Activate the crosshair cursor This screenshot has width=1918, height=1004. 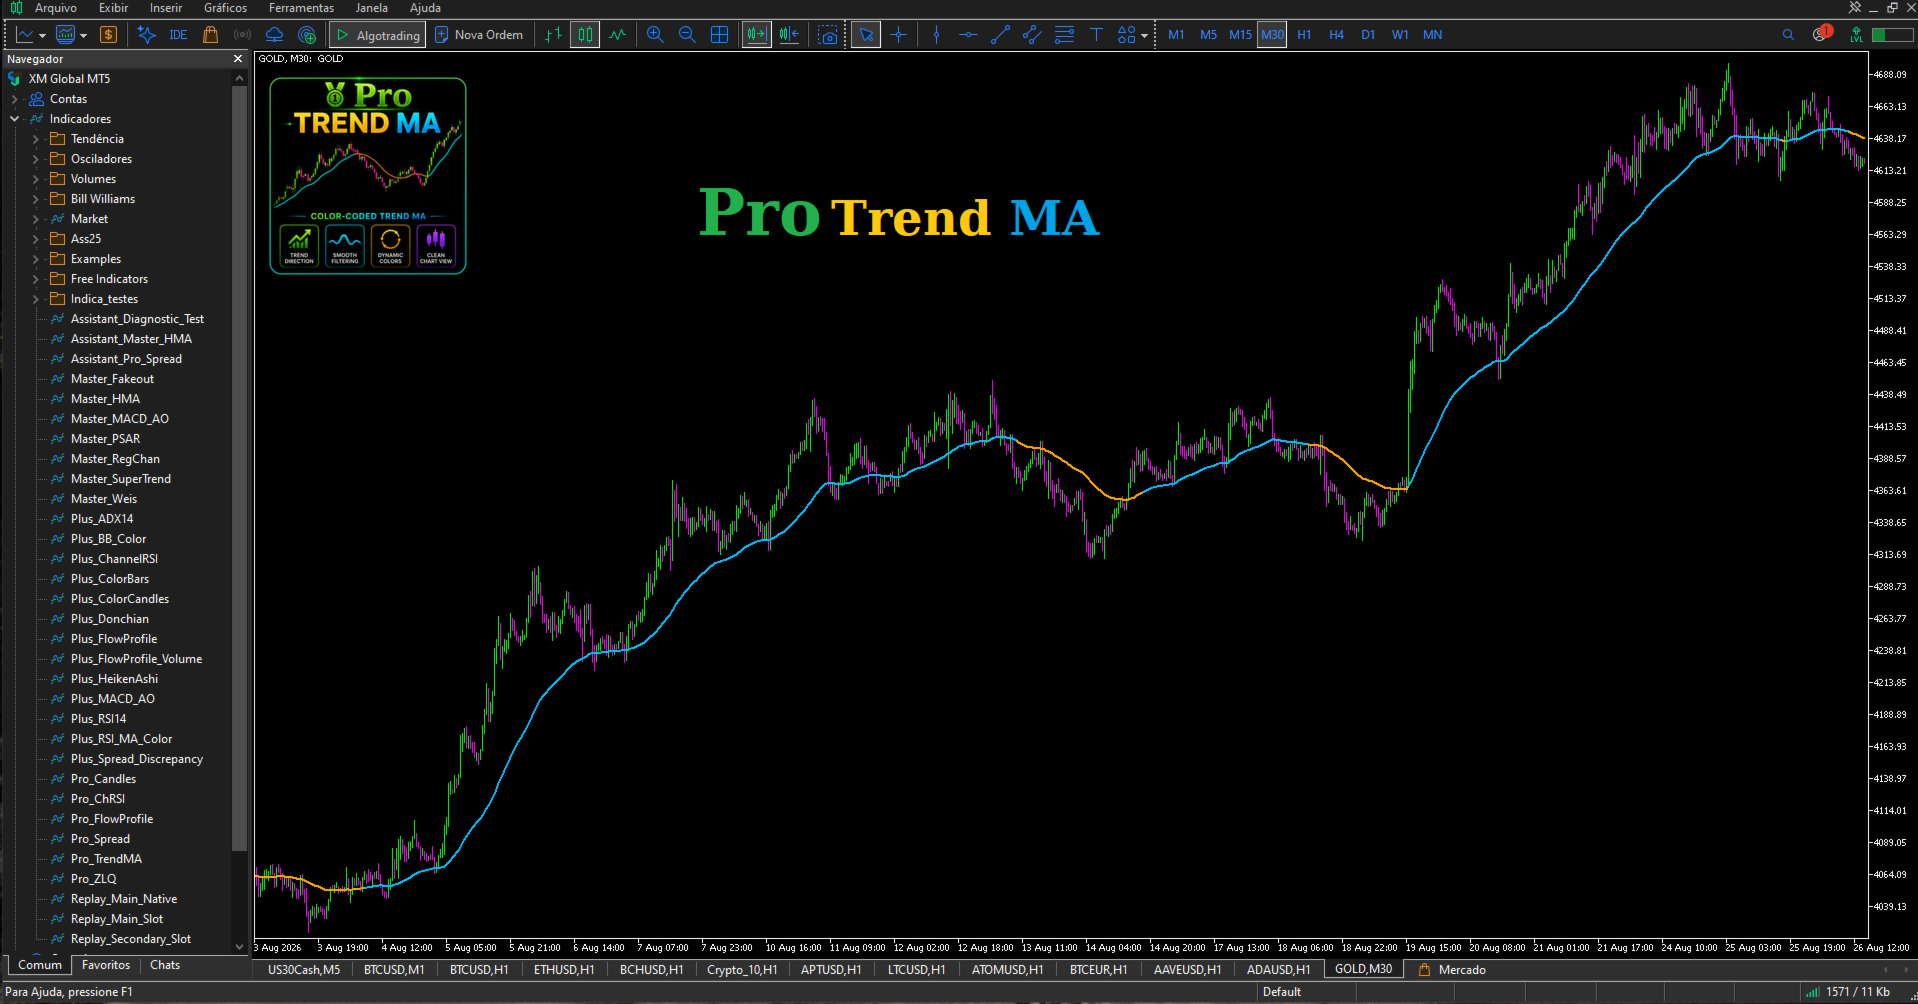click(899, 35)
